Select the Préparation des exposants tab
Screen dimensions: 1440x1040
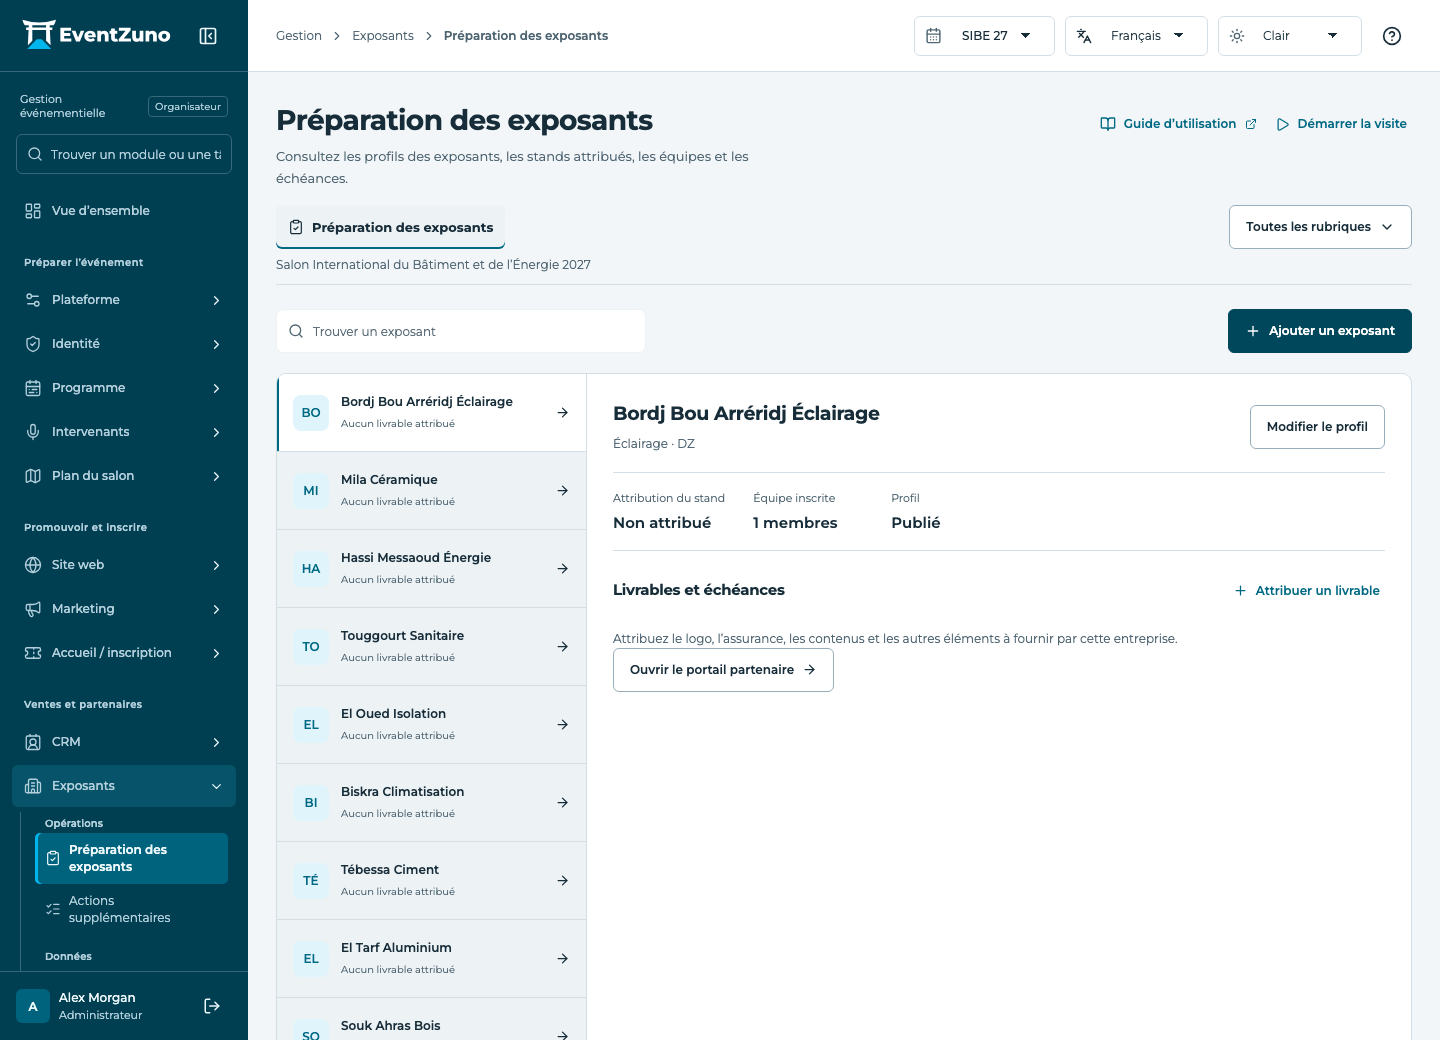(x=391, y=227)
